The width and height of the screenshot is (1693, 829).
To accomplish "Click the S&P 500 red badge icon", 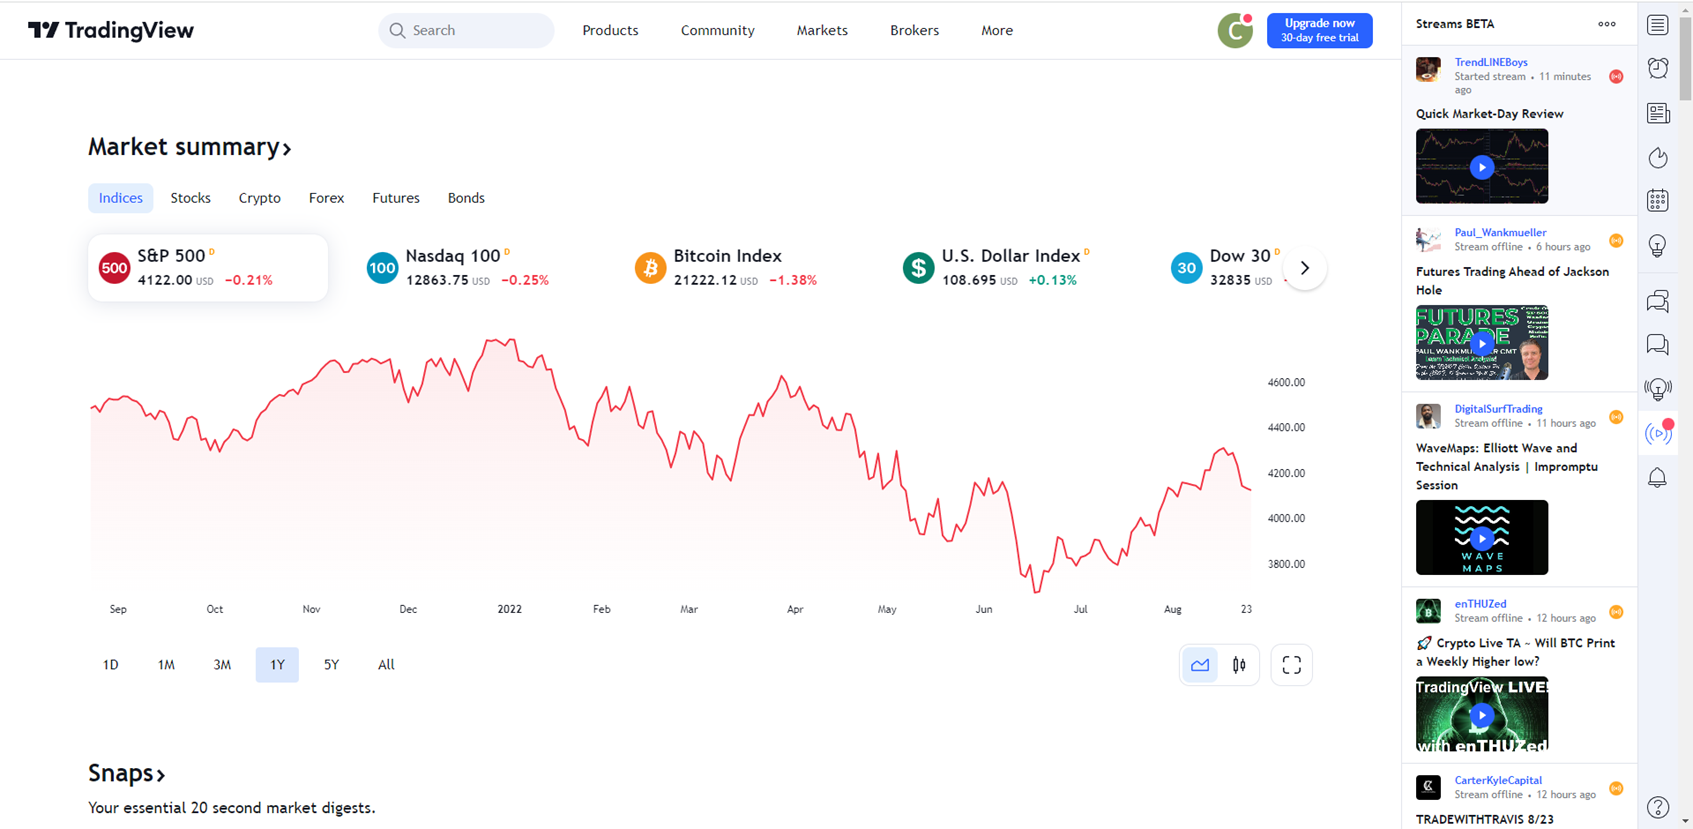I will coord(114,268).
